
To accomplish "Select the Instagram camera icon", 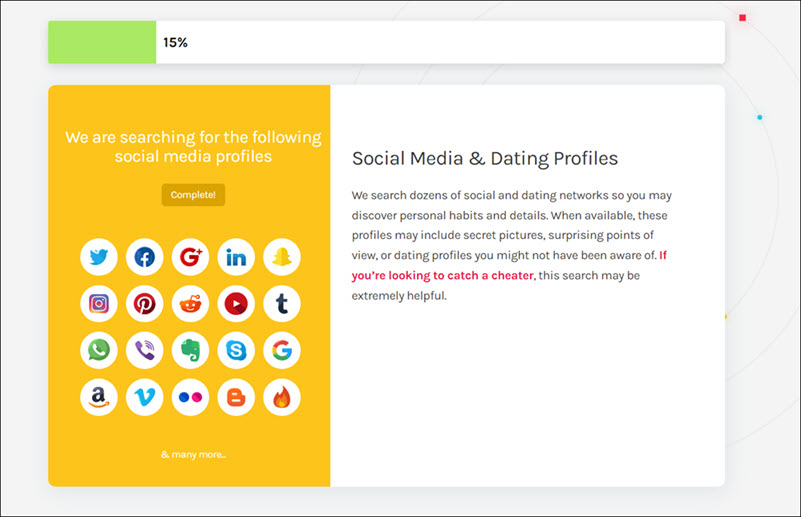I will [x=99, y=303].
